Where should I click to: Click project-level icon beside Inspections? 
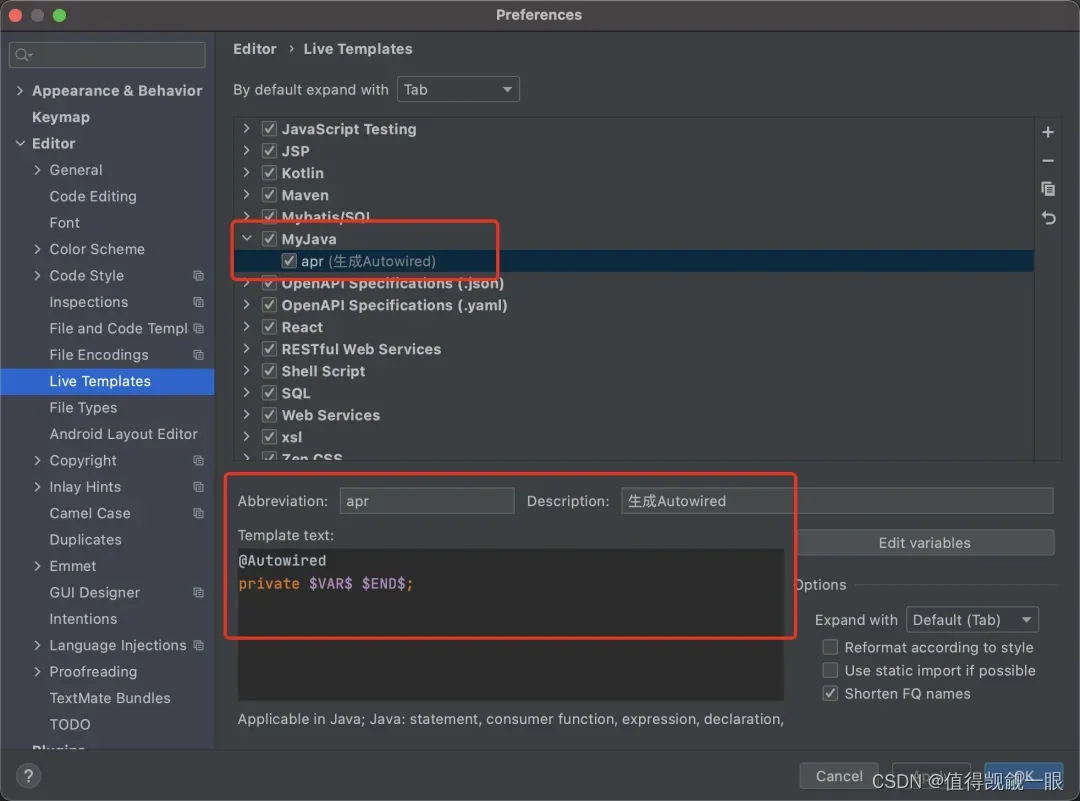click(198, 302)
